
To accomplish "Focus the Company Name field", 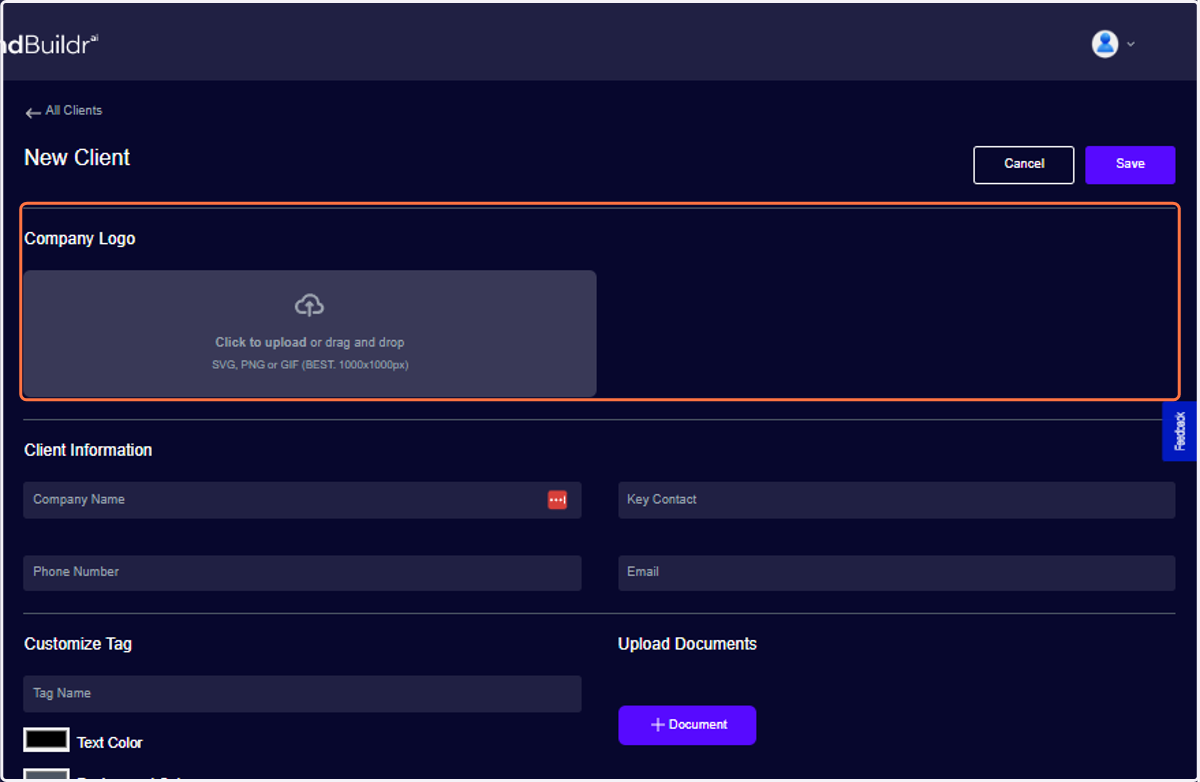I will (302, 500).
